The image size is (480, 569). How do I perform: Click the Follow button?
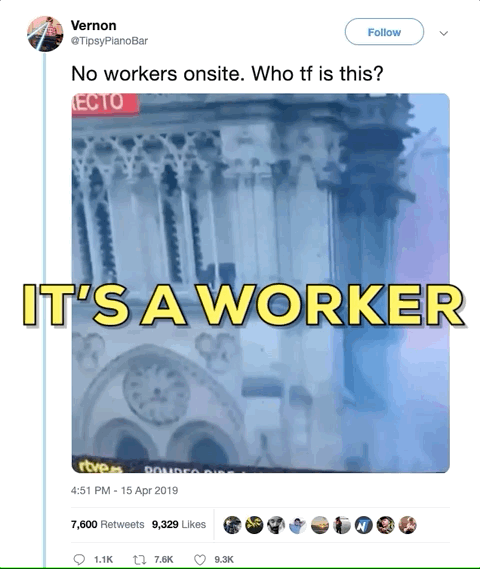point(384,32)
